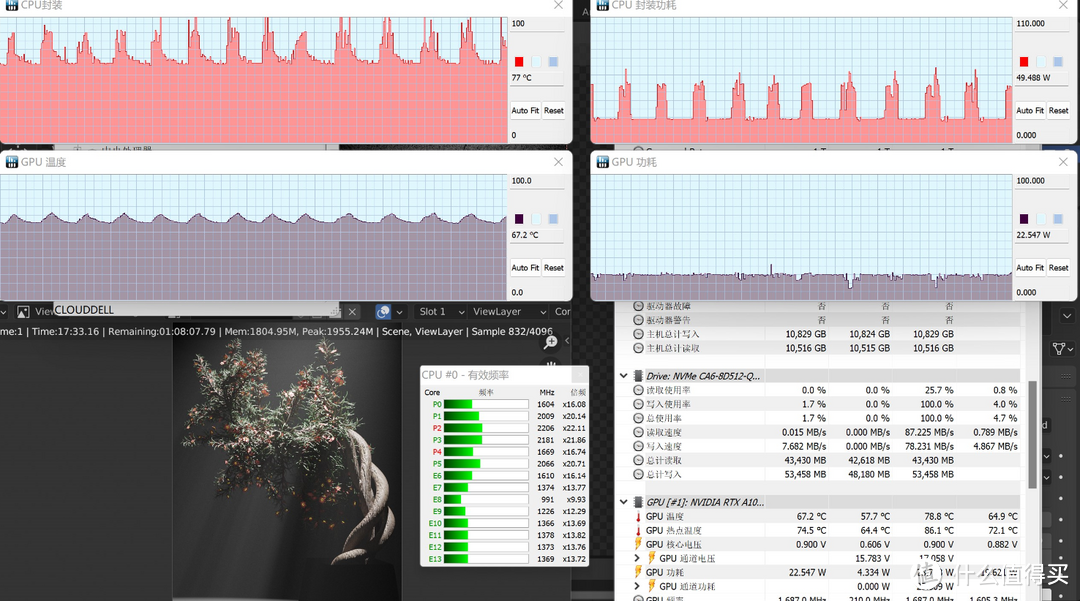Open the Slot 1 dropdown

[x=439, y=312]
